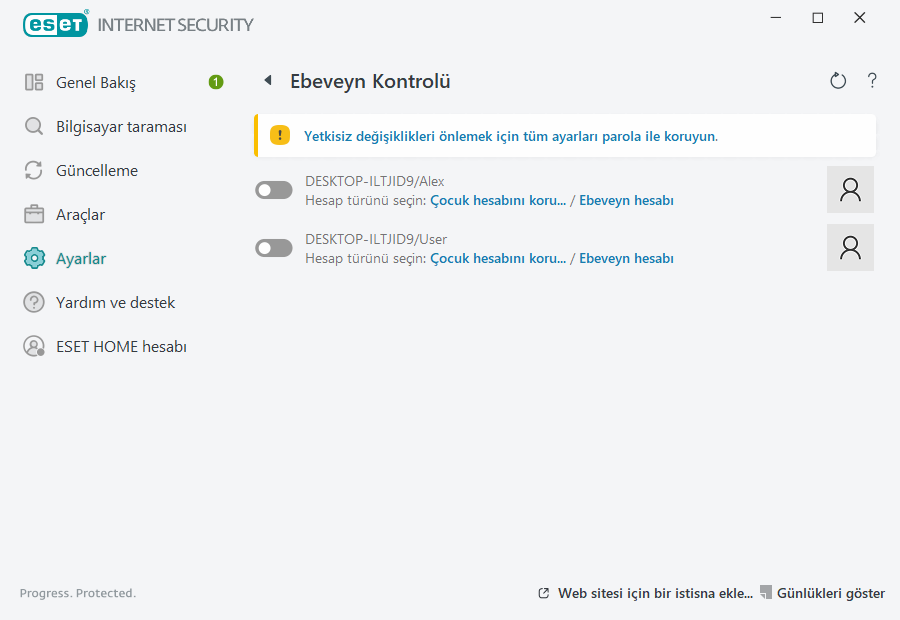Click the User account avatar icon
This screenshot has height=620, width=900.
click(850, 247)
